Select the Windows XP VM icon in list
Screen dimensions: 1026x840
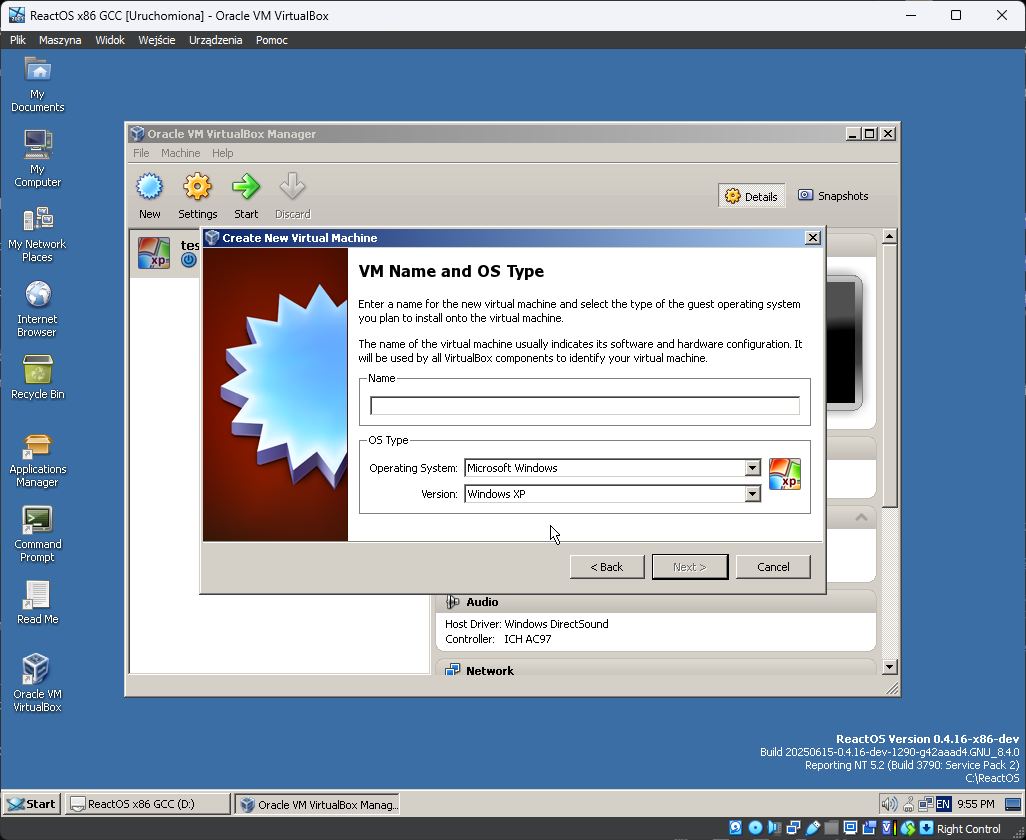pyautogui.click(x=154, y=253)
